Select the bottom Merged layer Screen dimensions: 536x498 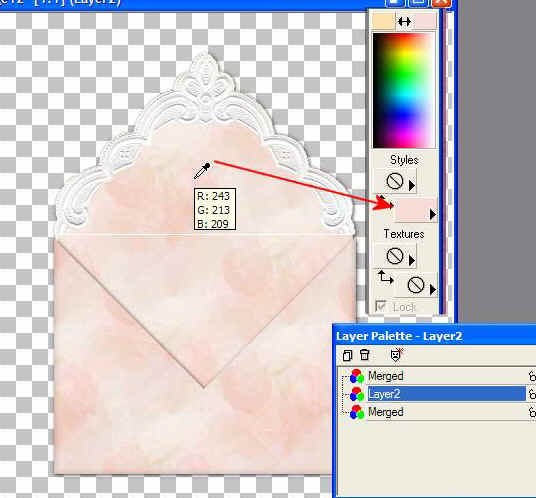pyautogui.click(x=386, y=412)
